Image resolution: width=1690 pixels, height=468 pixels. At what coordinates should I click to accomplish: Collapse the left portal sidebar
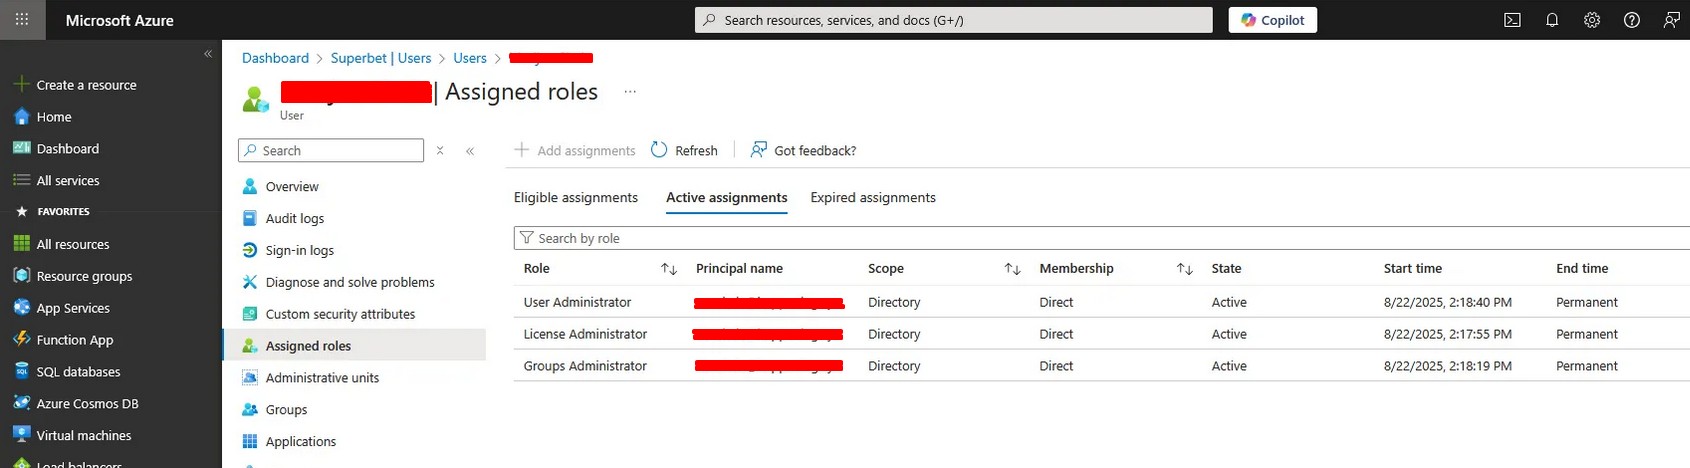(208, 54)
